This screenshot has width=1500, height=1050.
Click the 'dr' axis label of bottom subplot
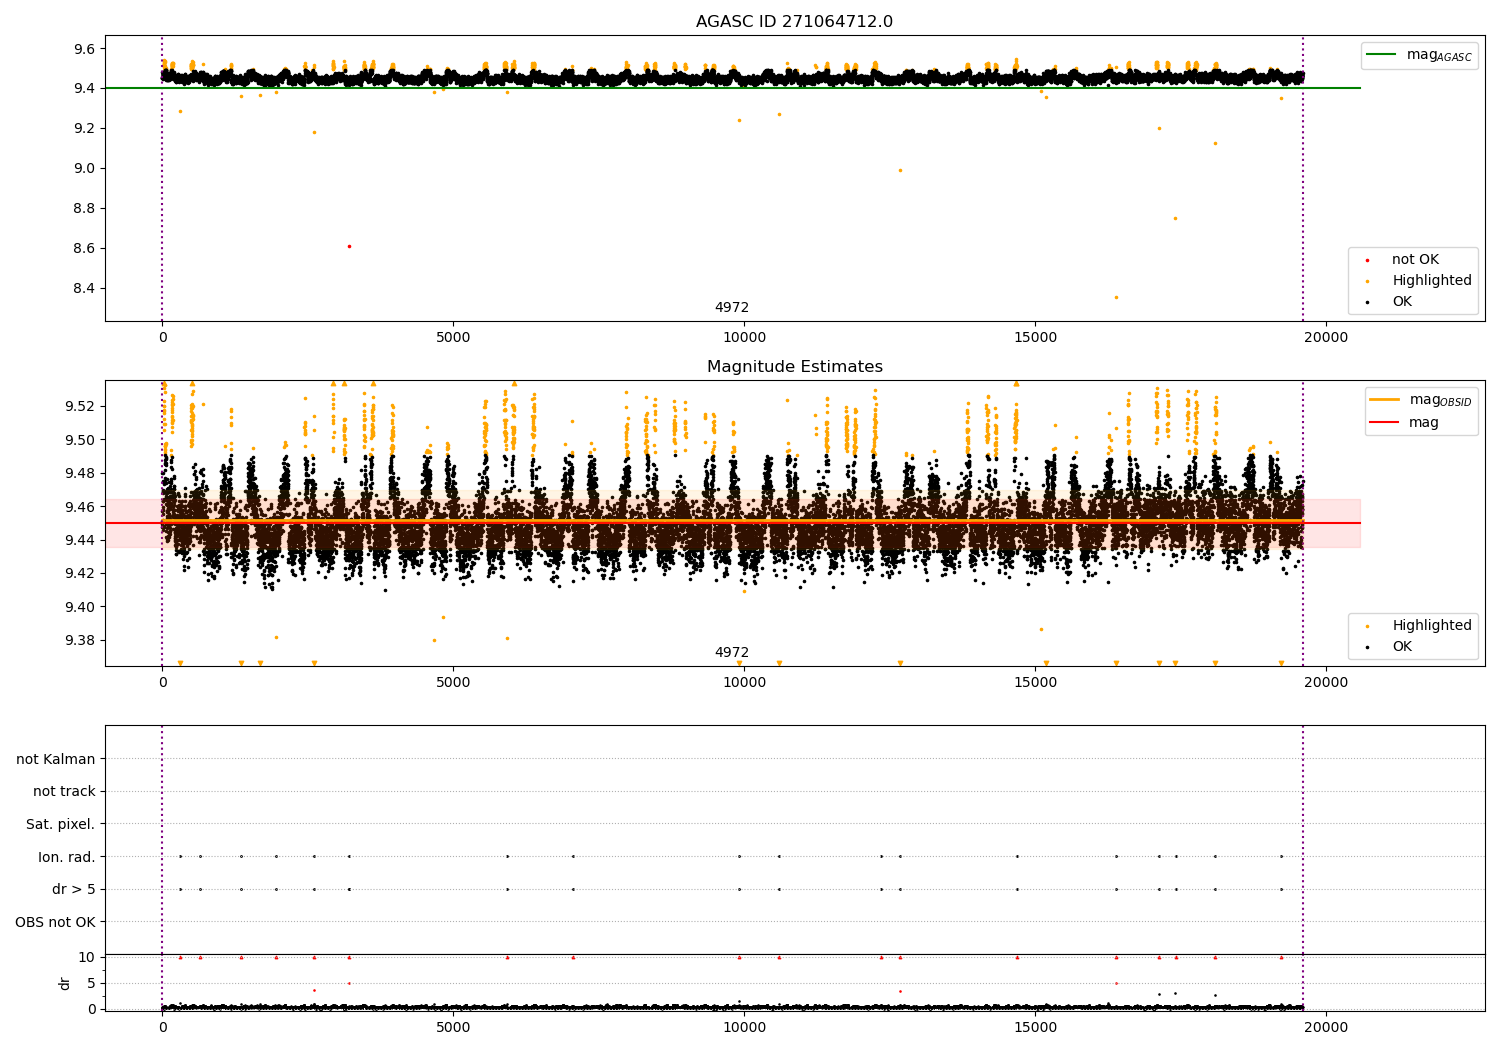point(65,983)
